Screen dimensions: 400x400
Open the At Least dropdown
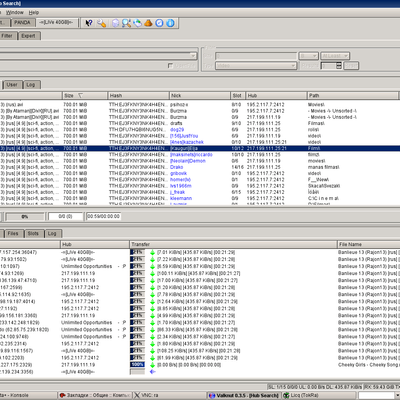coord(335,56)
